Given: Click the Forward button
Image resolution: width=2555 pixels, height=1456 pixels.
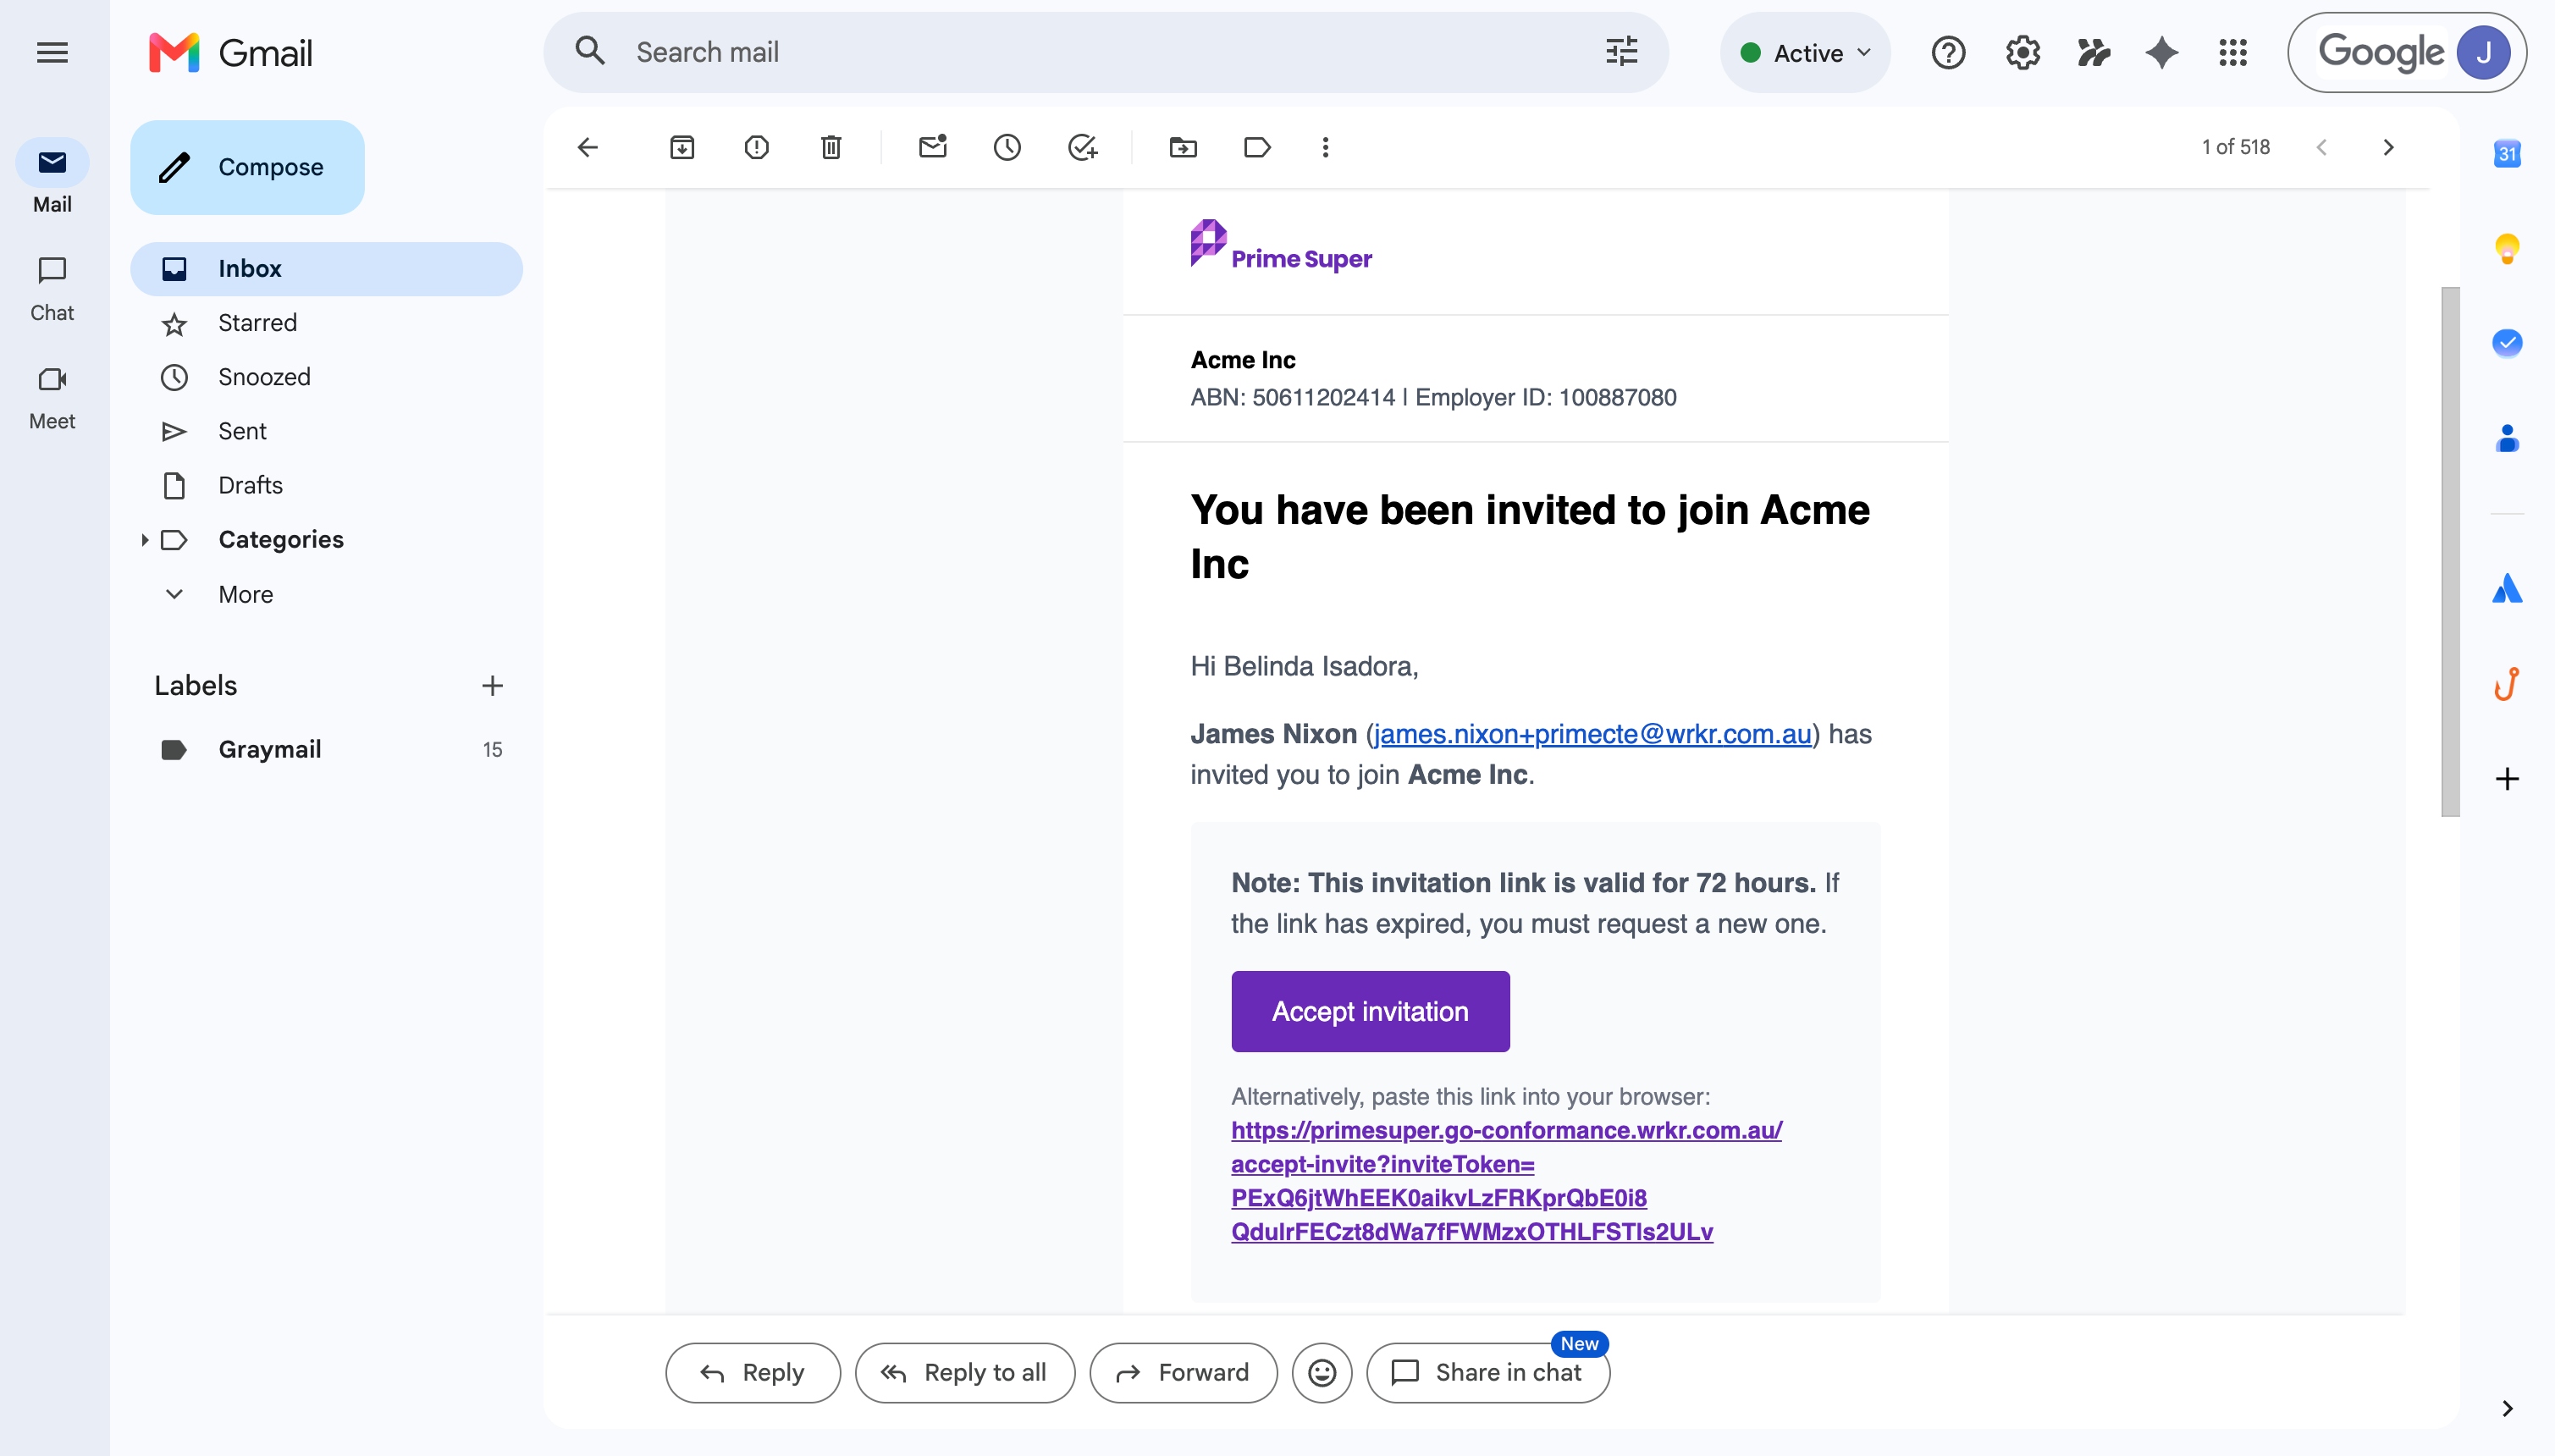Looking at the screenshot, I should [x=1183, y=1373].
